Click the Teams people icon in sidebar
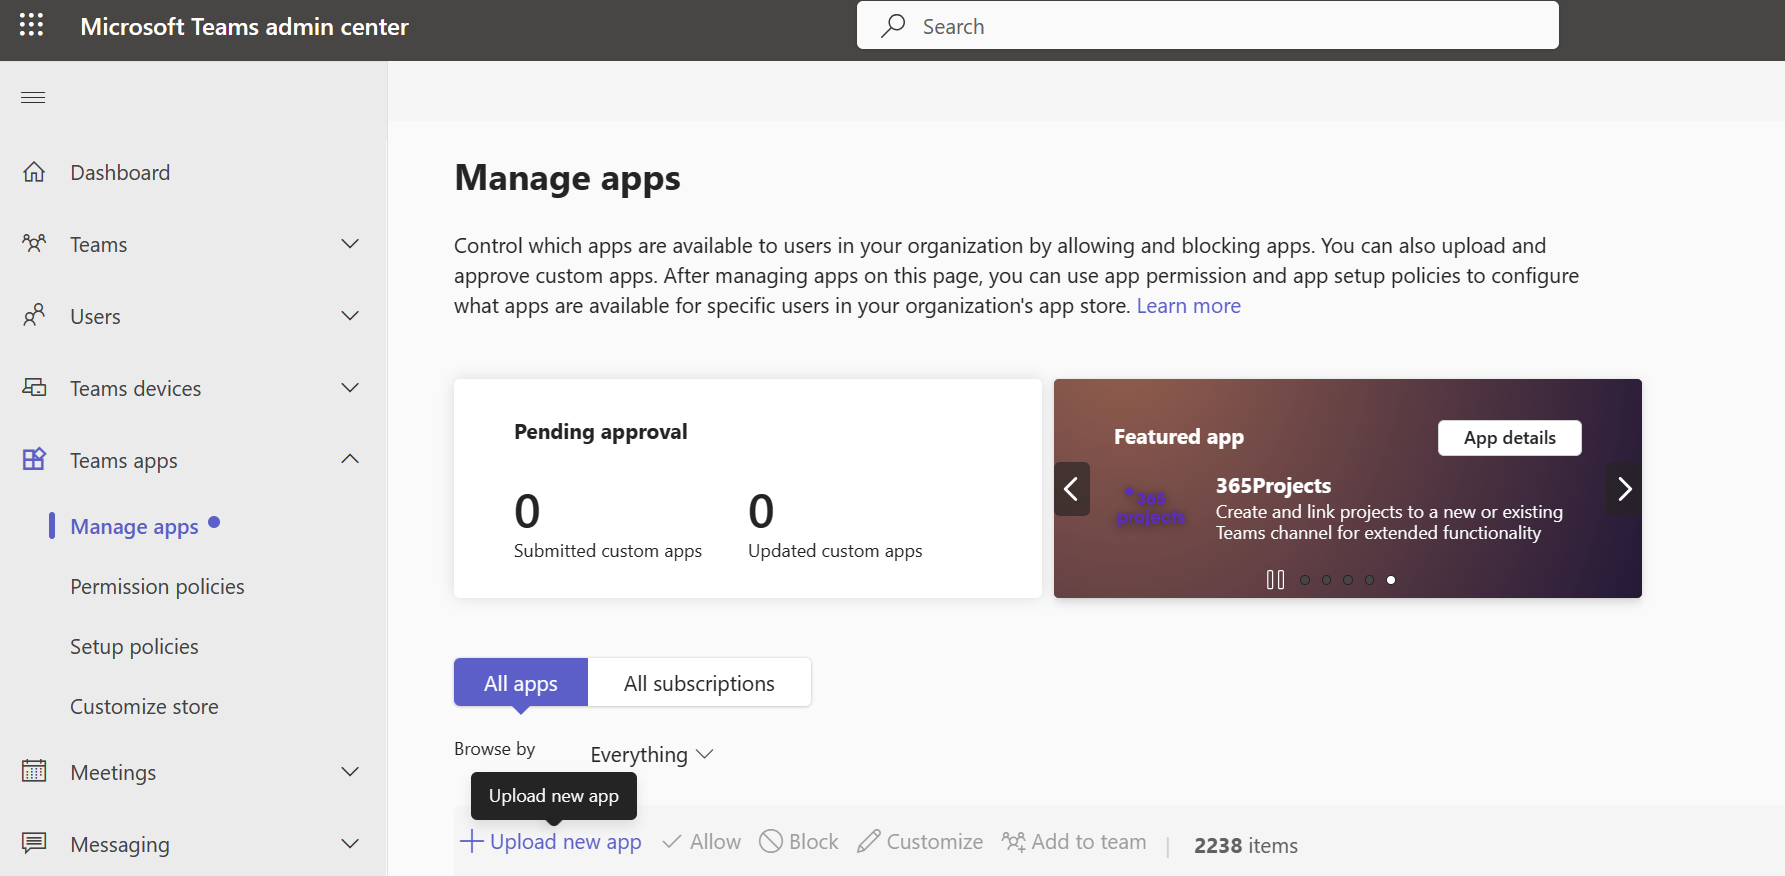The image size is (1785, 876). point(34,243)
